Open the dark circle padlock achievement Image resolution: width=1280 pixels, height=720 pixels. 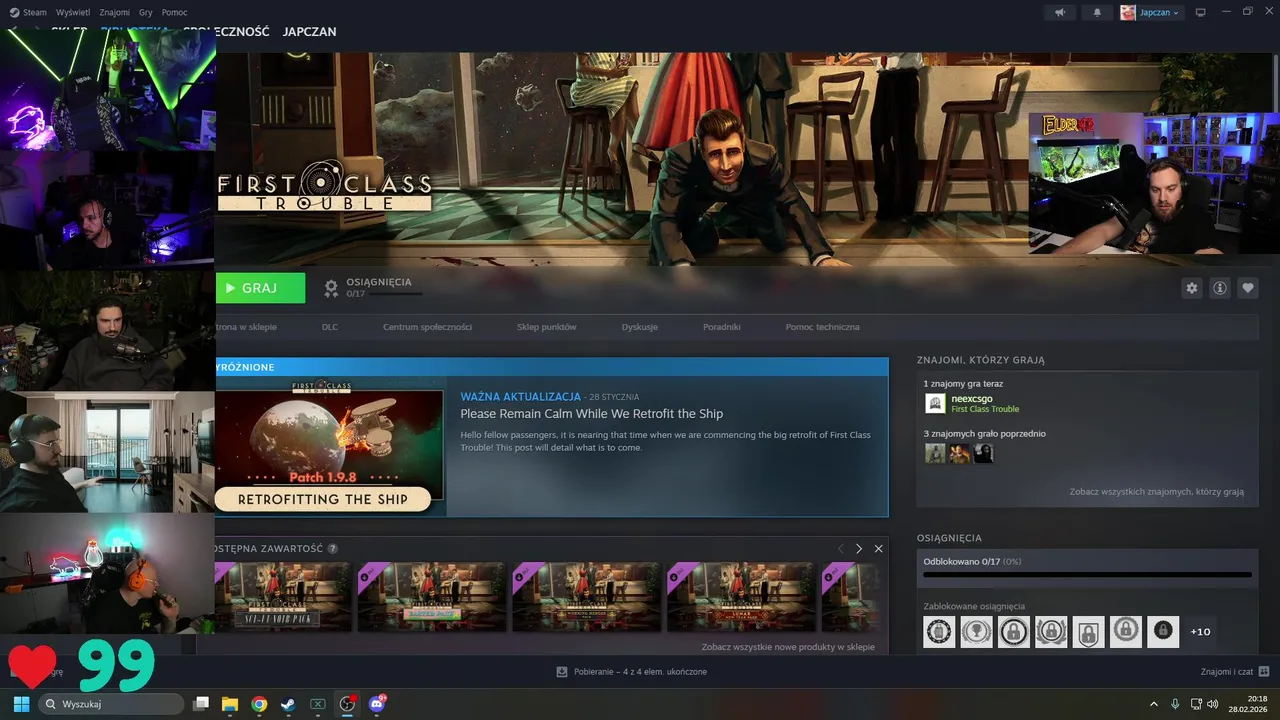coord(1163,632)
